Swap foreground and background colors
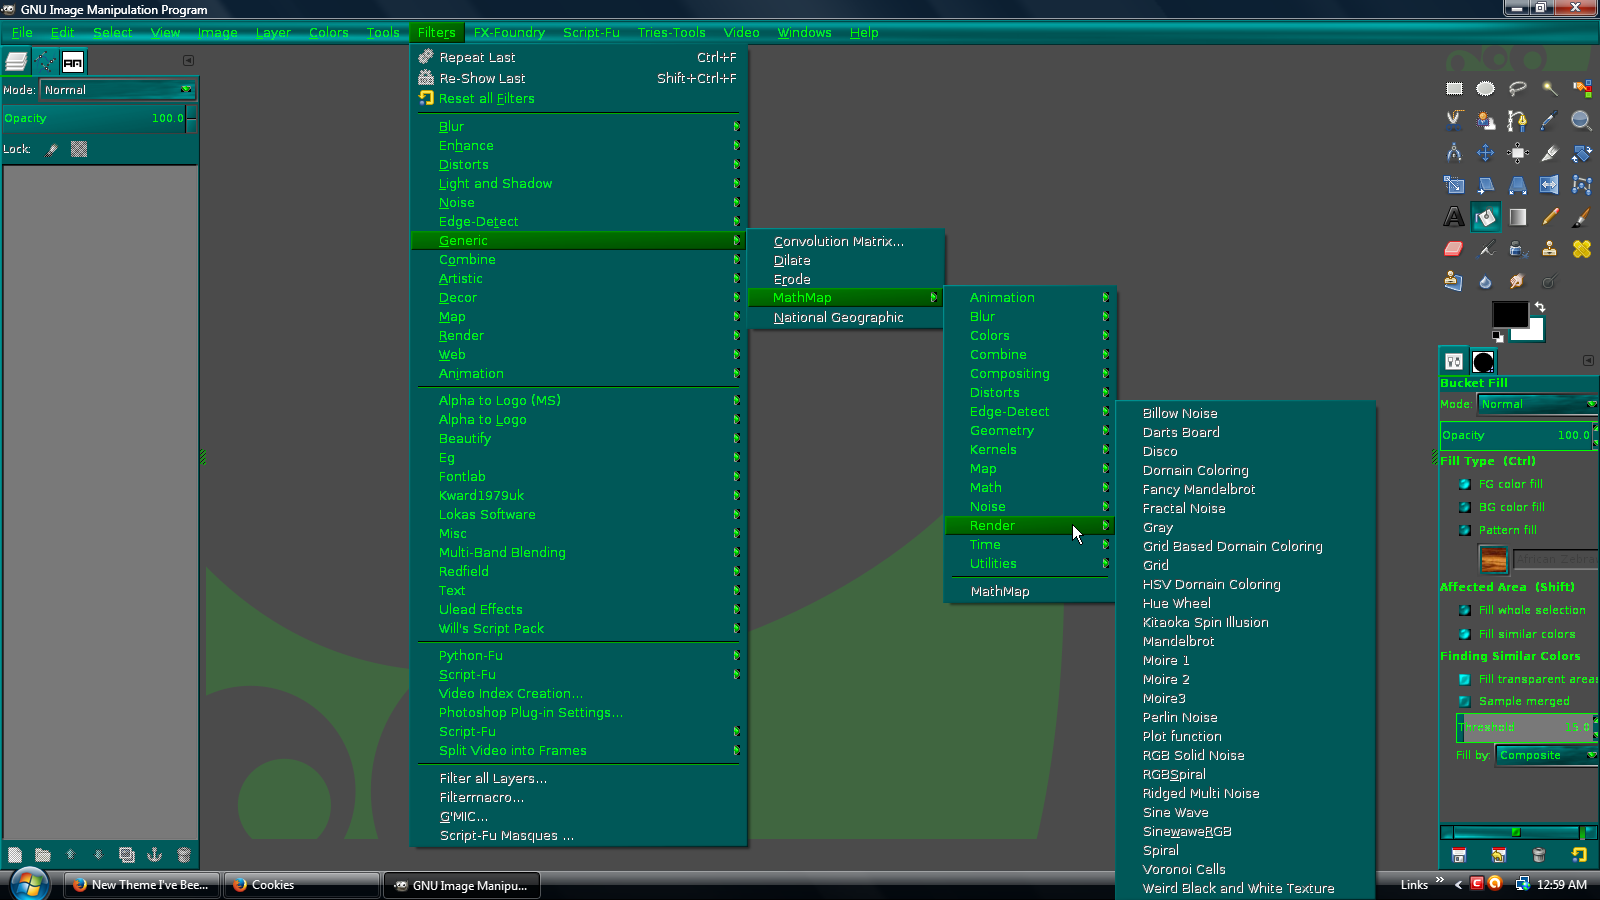Screen dimensions: 1600x900 pos(1540,307)
